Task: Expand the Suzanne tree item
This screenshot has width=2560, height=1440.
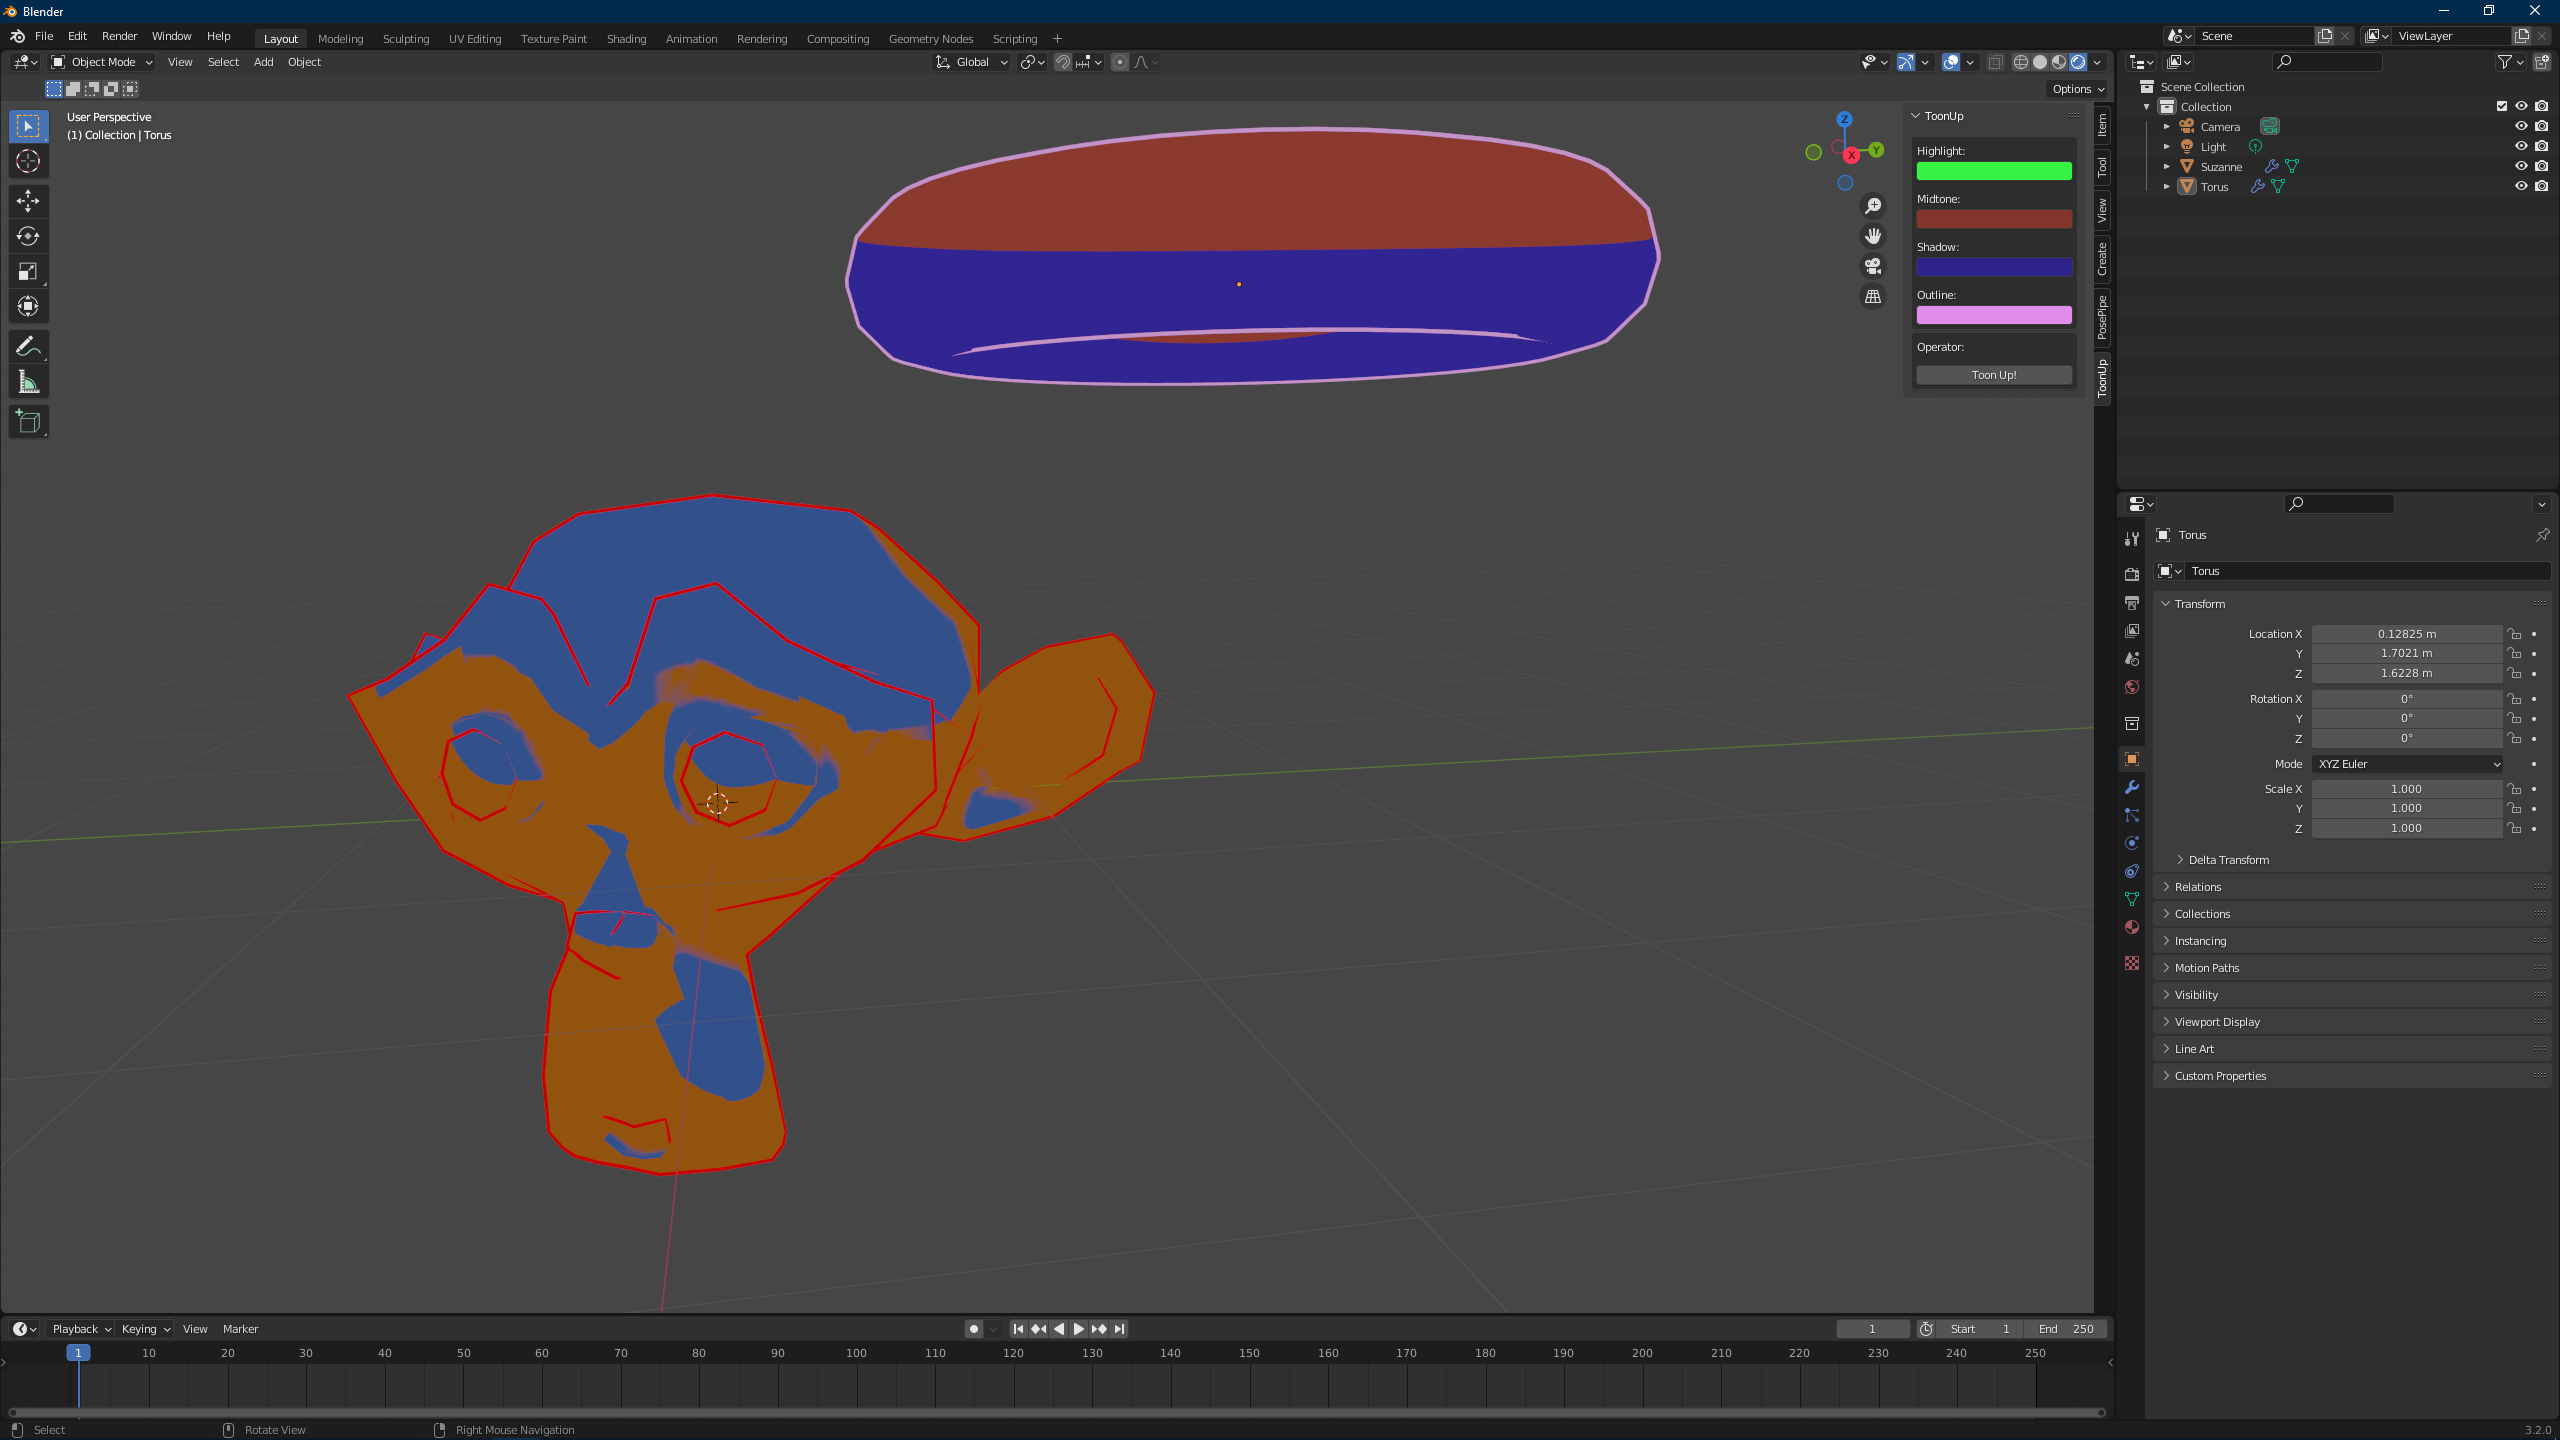Action: click(x=2167, y=166)
